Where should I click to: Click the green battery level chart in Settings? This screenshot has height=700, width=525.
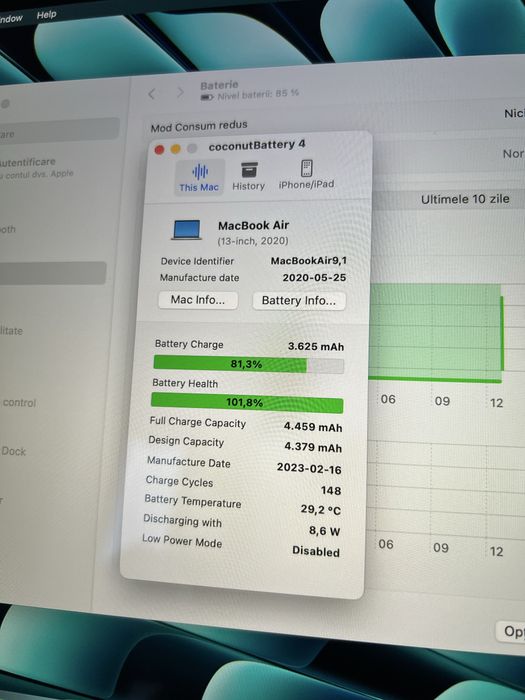[436, 333]
